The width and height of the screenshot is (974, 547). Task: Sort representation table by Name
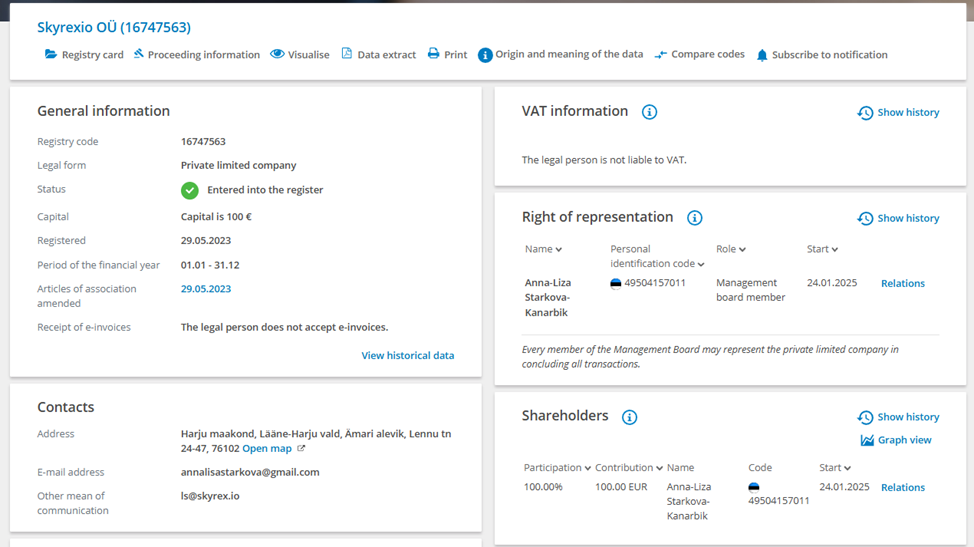(x=543, y=249)
